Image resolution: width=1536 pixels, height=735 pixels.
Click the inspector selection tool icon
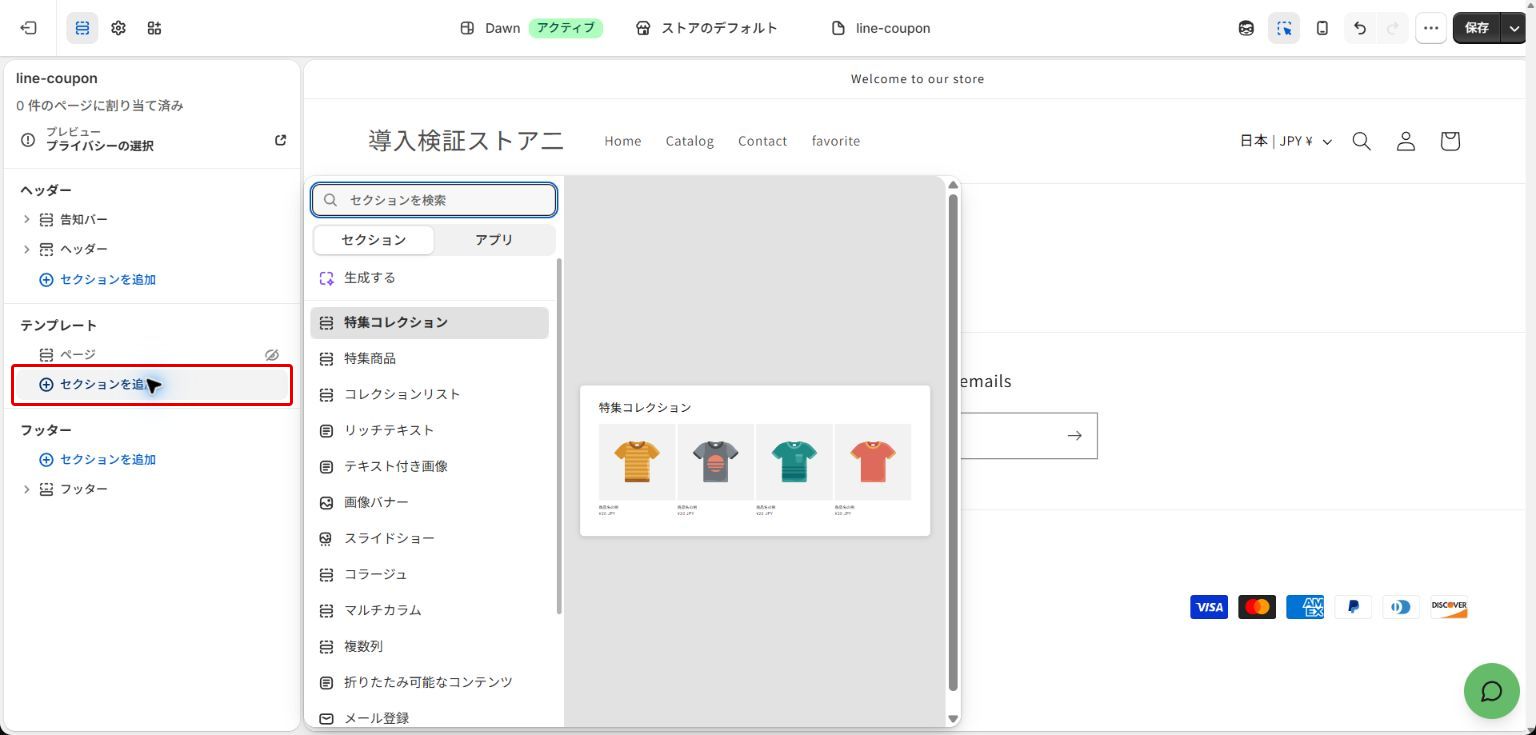1284,28
